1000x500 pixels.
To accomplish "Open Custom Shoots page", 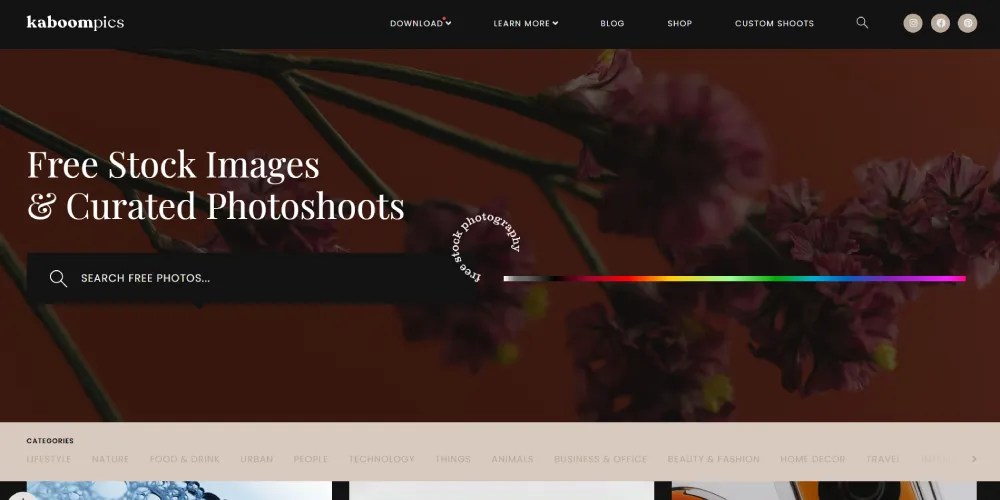I will point(774,24).
